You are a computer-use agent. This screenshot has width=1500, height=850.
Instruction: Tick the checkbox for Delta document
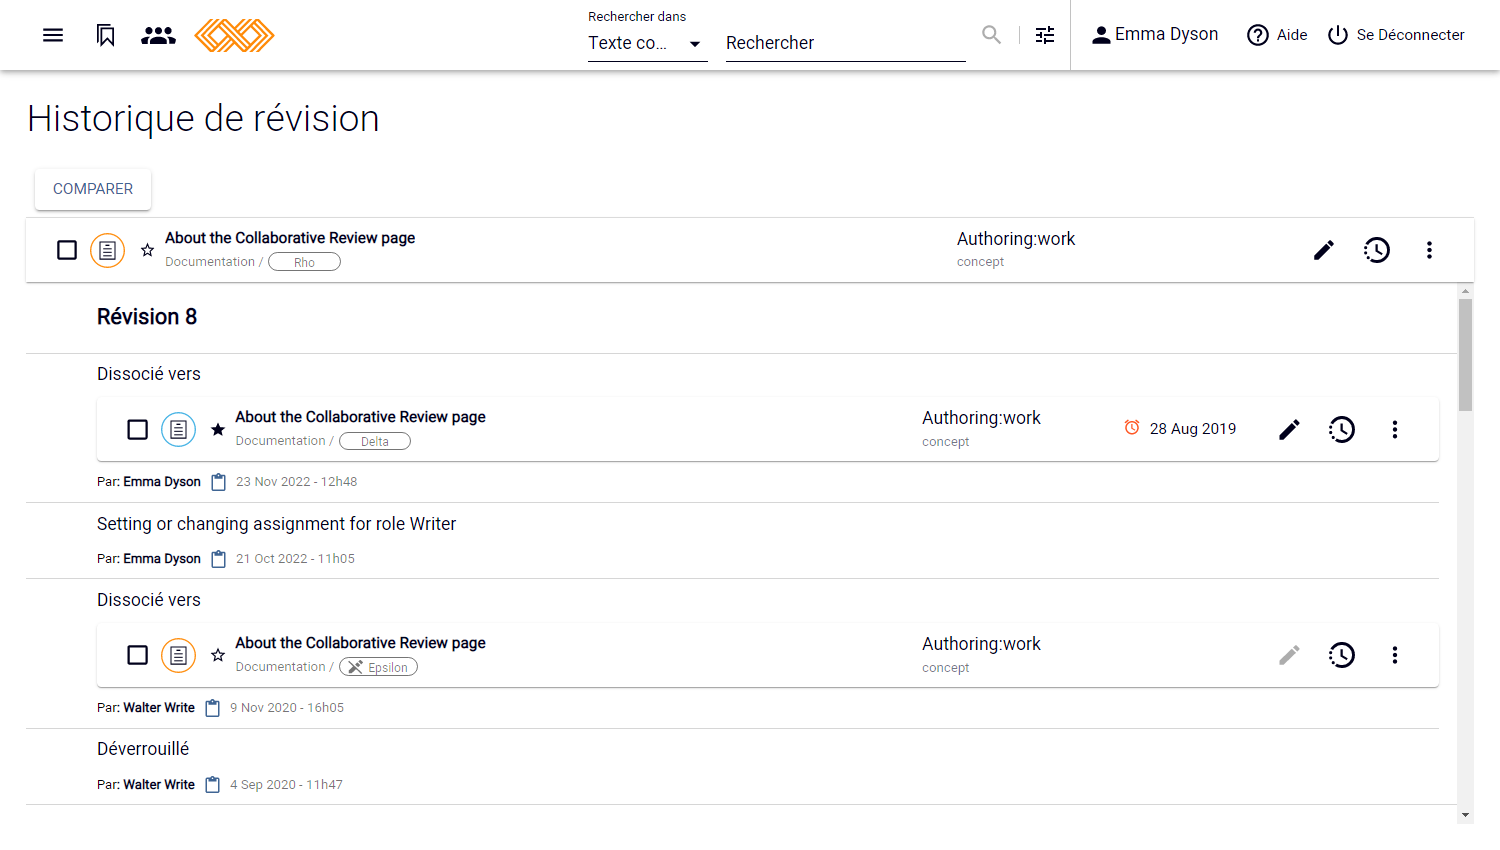[x=138, y=429]
